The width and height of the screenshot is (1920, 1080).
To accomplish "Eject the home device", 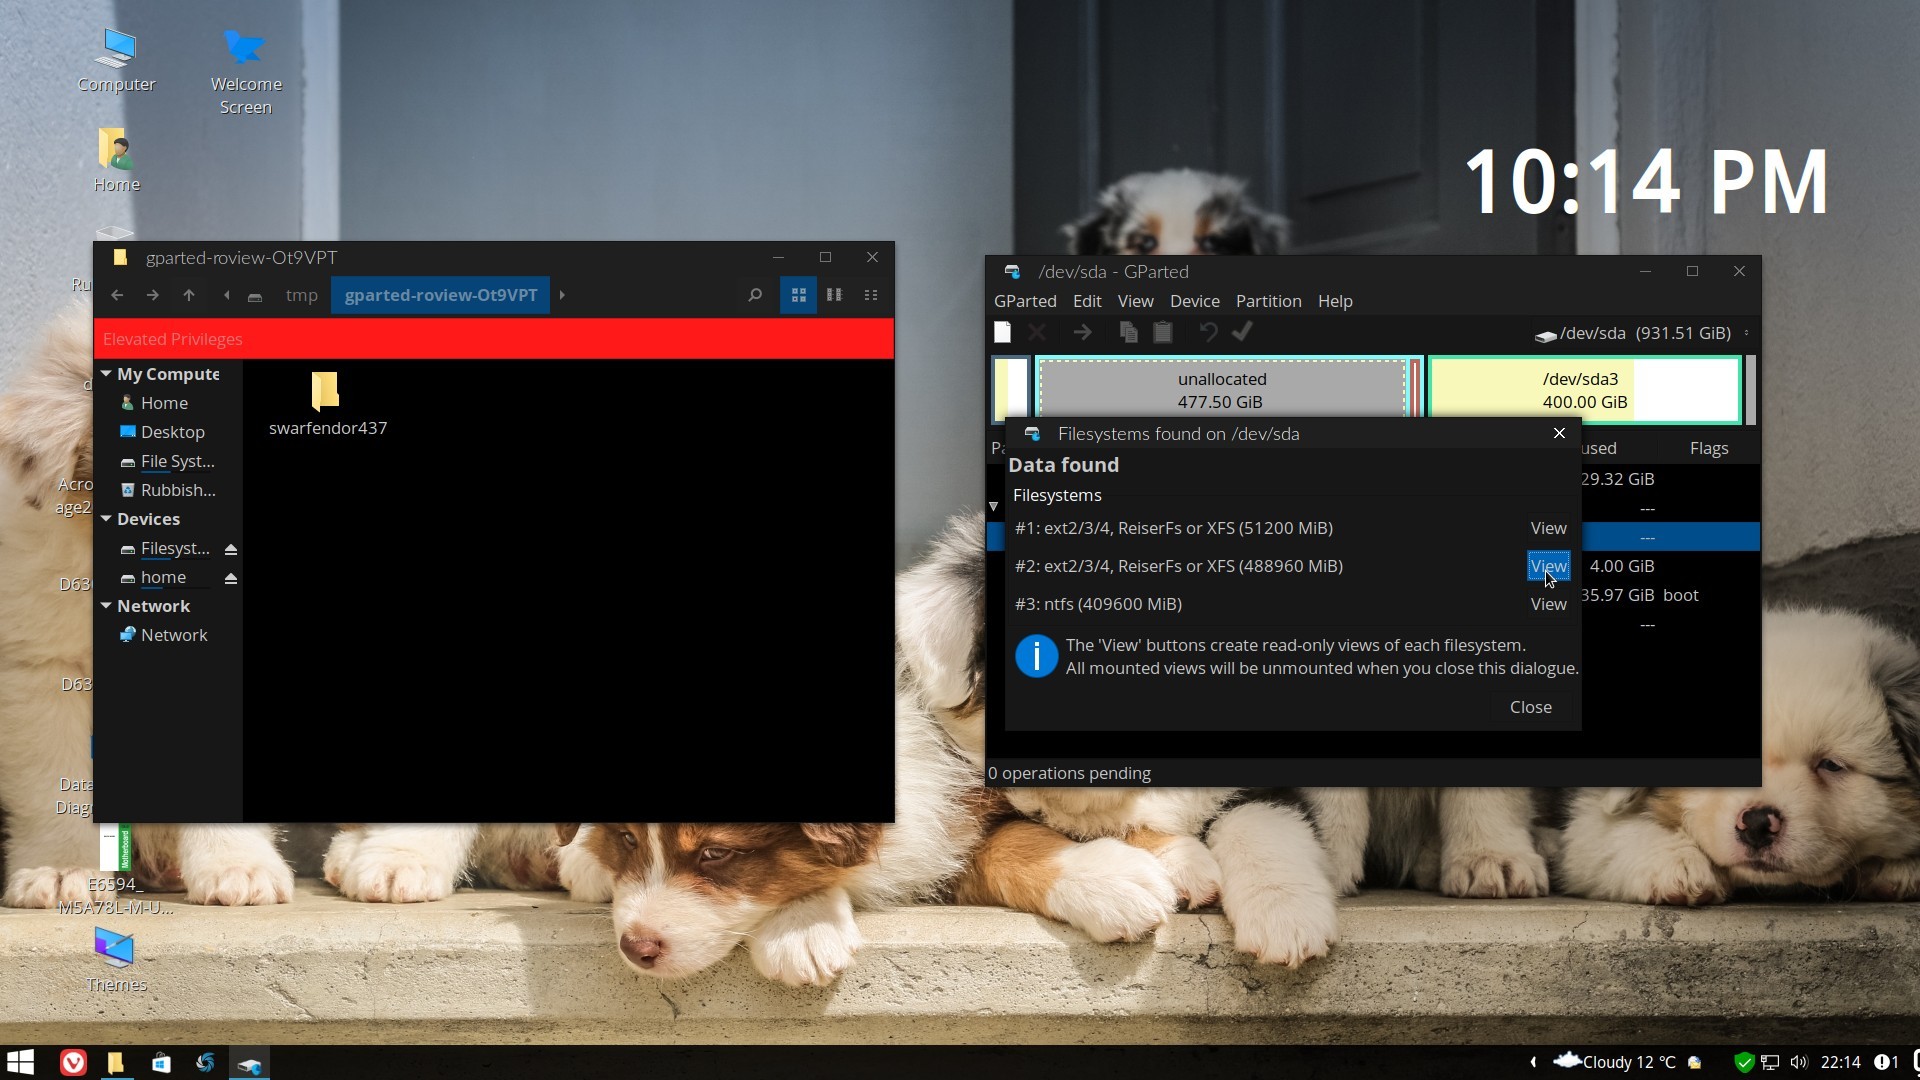I will click(x=231, y=578).
